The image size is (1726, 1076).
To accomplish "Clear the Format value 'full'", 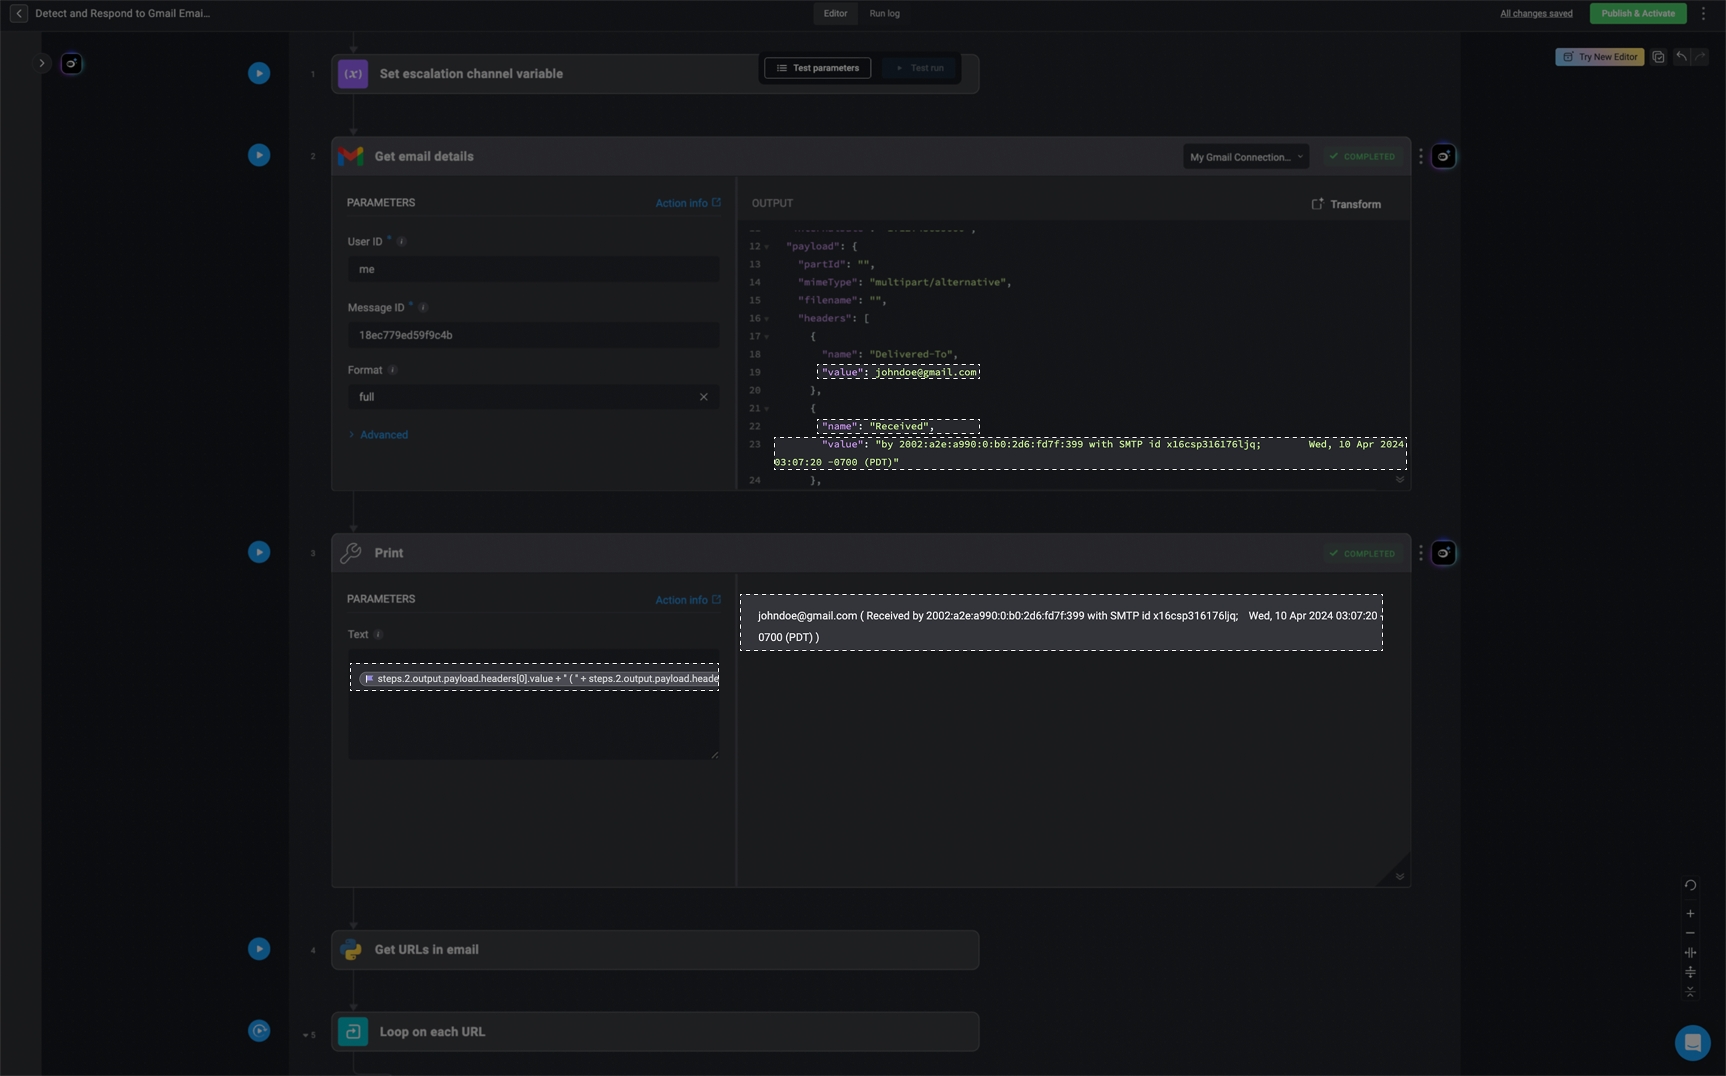I will pyautogui.click(x=704, y=397).
